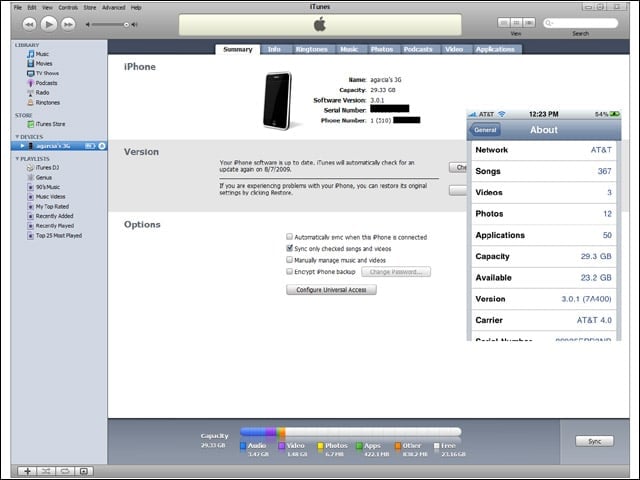
Task: Click Configure Universal Access button
Action: pos(331,290)
